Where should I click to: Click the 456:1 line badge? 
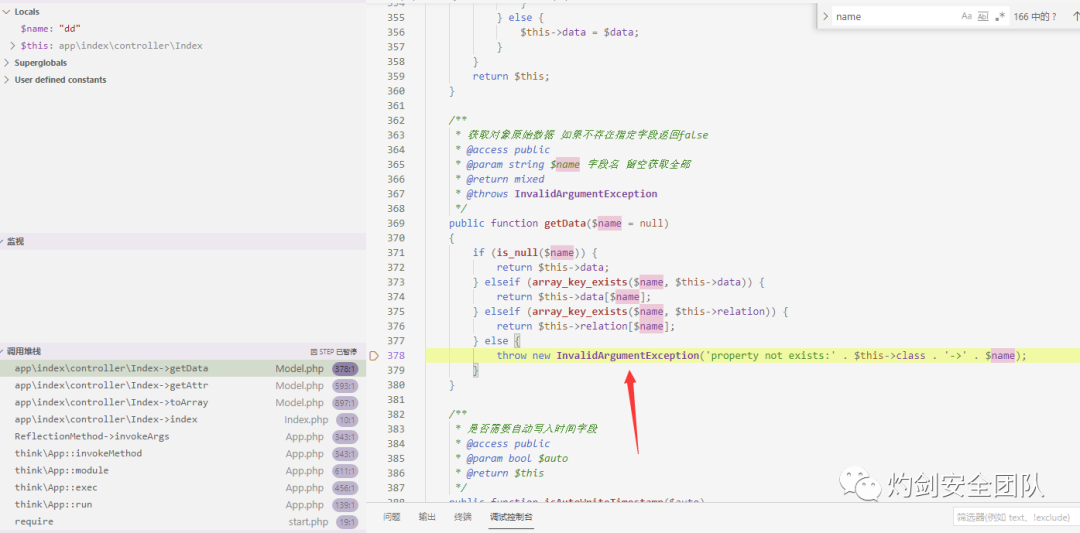pyautogui.click(x=344, y=488)
